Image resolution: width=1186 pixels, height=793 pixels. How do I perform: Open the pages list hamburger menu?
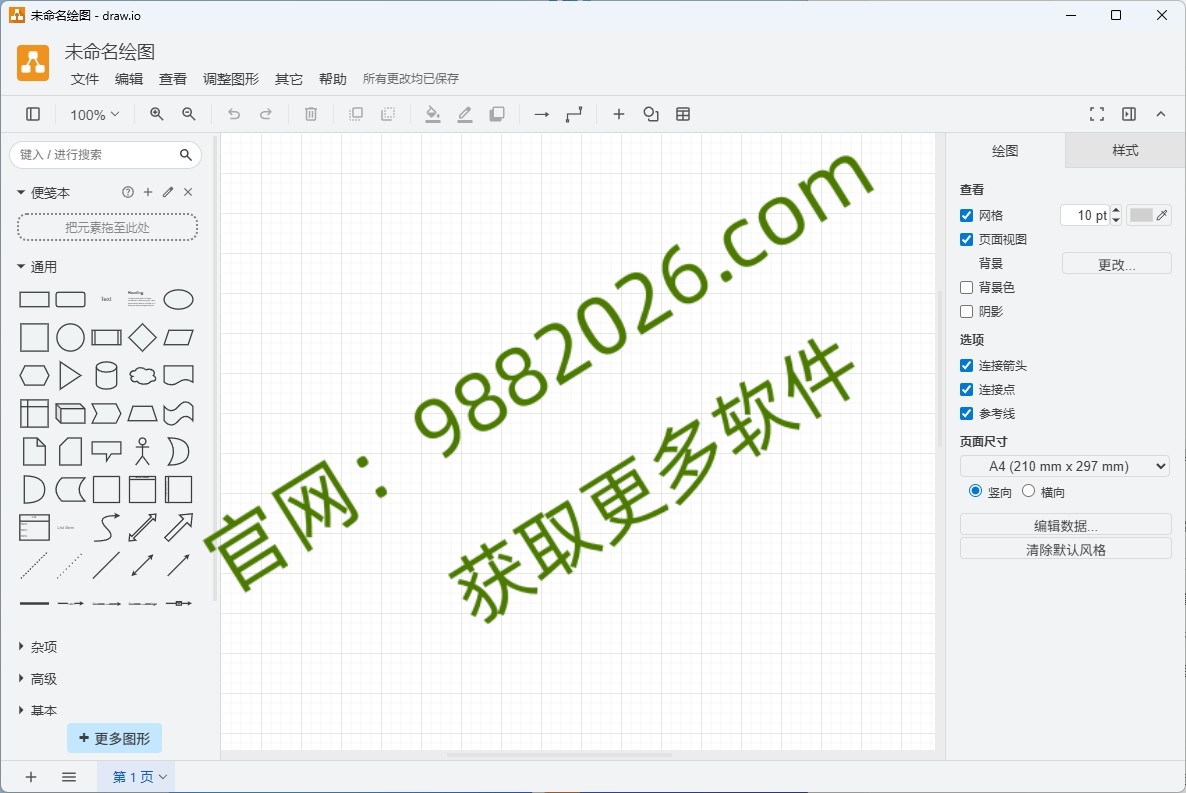pos(69,777)
